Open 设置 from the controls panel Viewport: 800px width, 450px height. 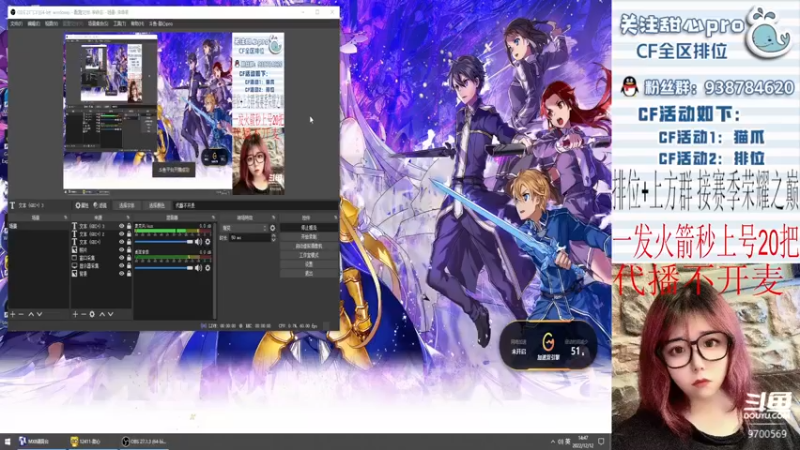309,264
